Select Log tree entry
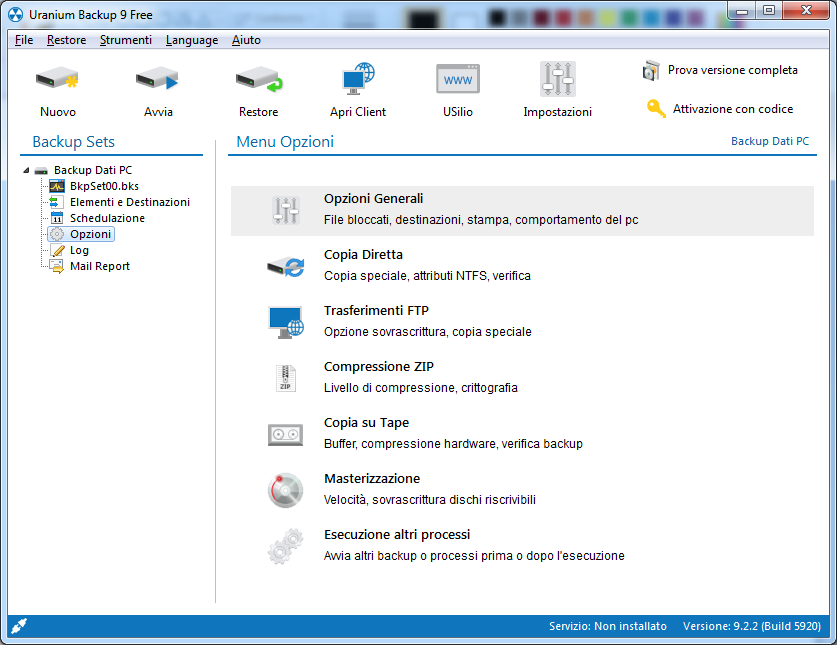The image size is (837, 645). click(x=79, y=250)
